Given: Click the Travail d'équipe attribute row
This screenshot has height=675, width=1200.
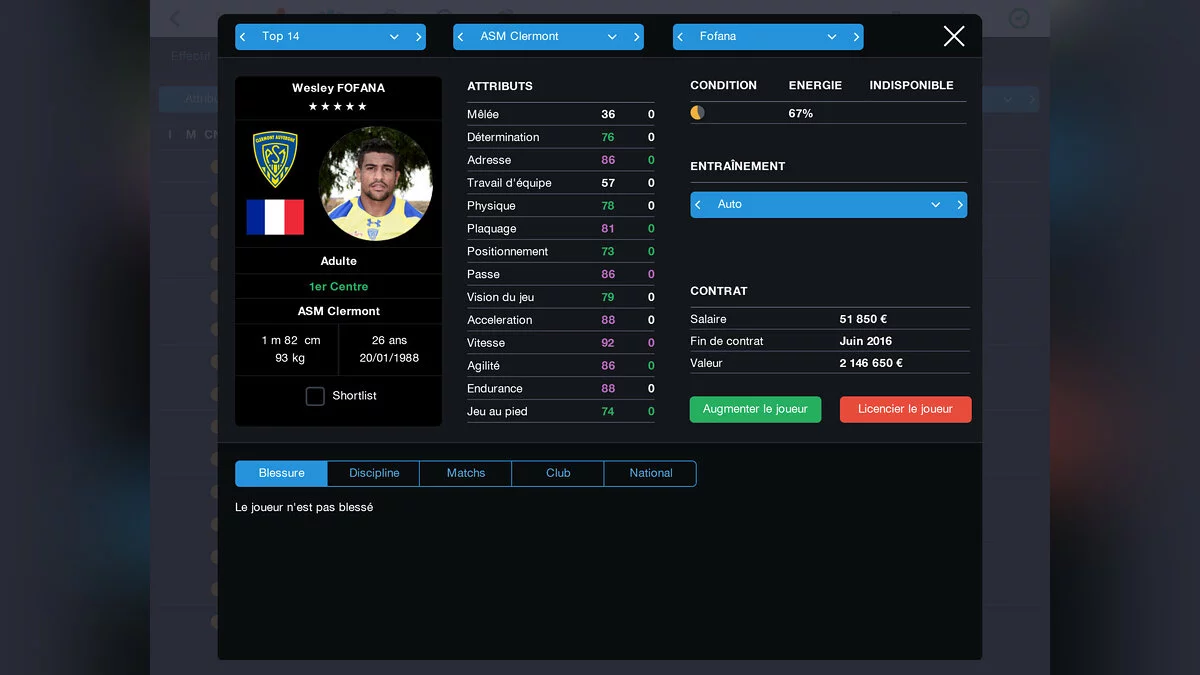Looking at the screenshot, I should (561, 183).
